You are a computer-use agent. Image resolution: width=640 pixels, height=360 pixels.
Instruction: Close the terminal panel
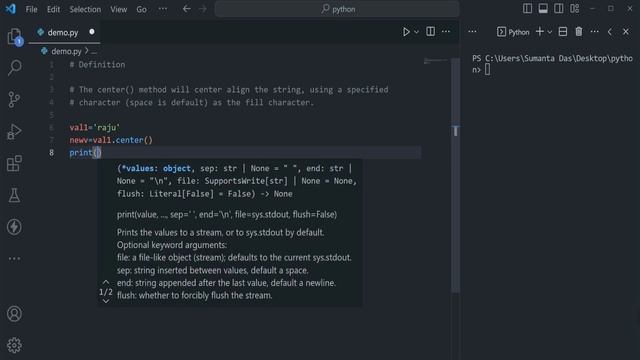click(x=626, y=31)
